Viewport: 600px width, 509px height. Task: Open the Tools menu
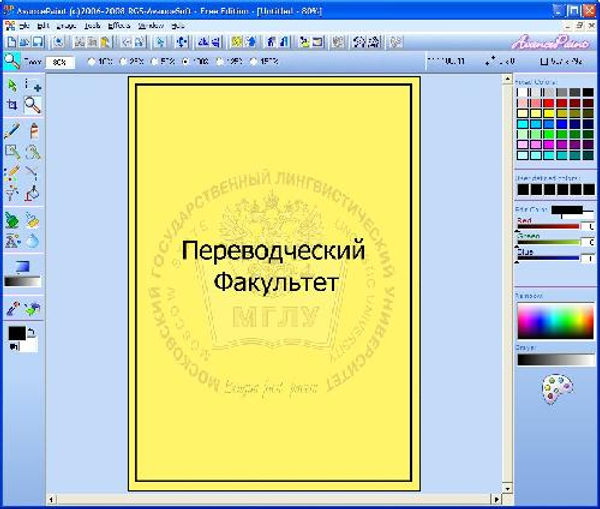[92, 26]
